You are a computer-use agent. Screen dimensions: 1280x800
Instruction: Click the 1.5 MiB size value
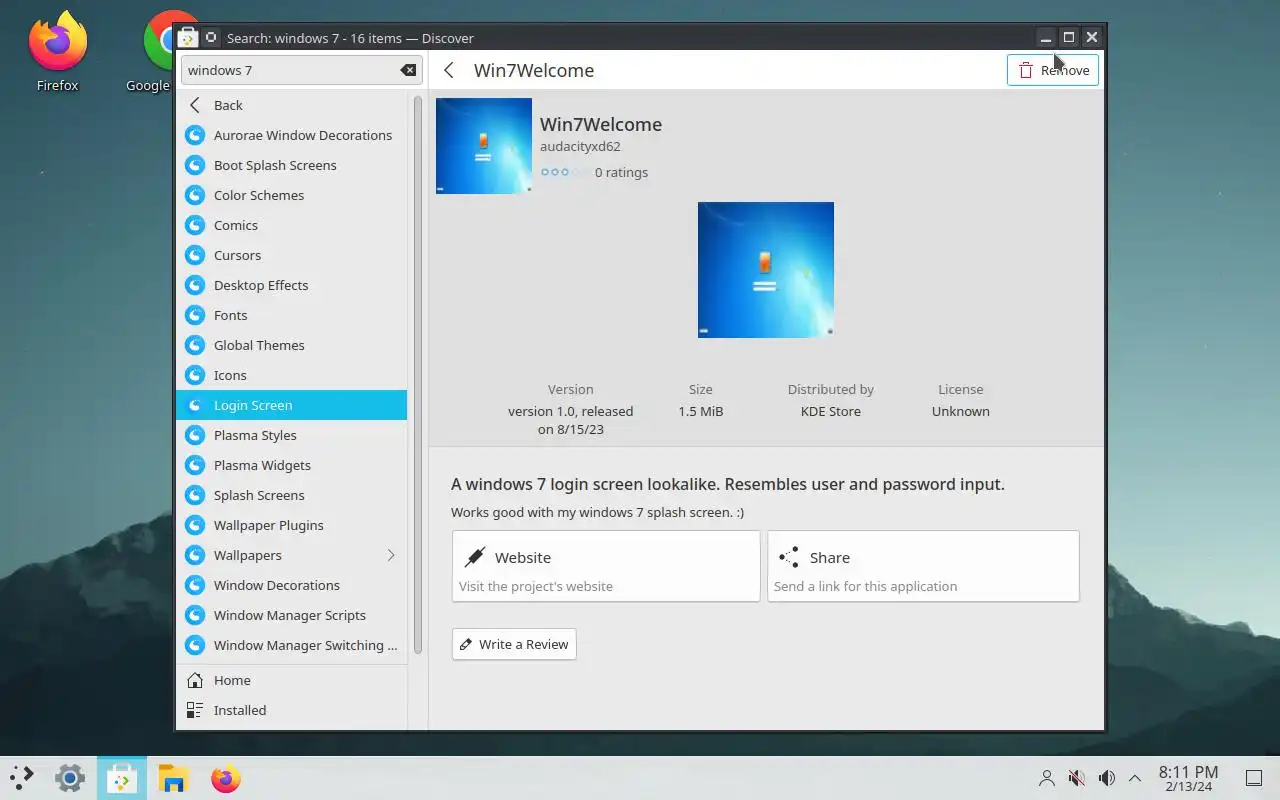(701, 411)
